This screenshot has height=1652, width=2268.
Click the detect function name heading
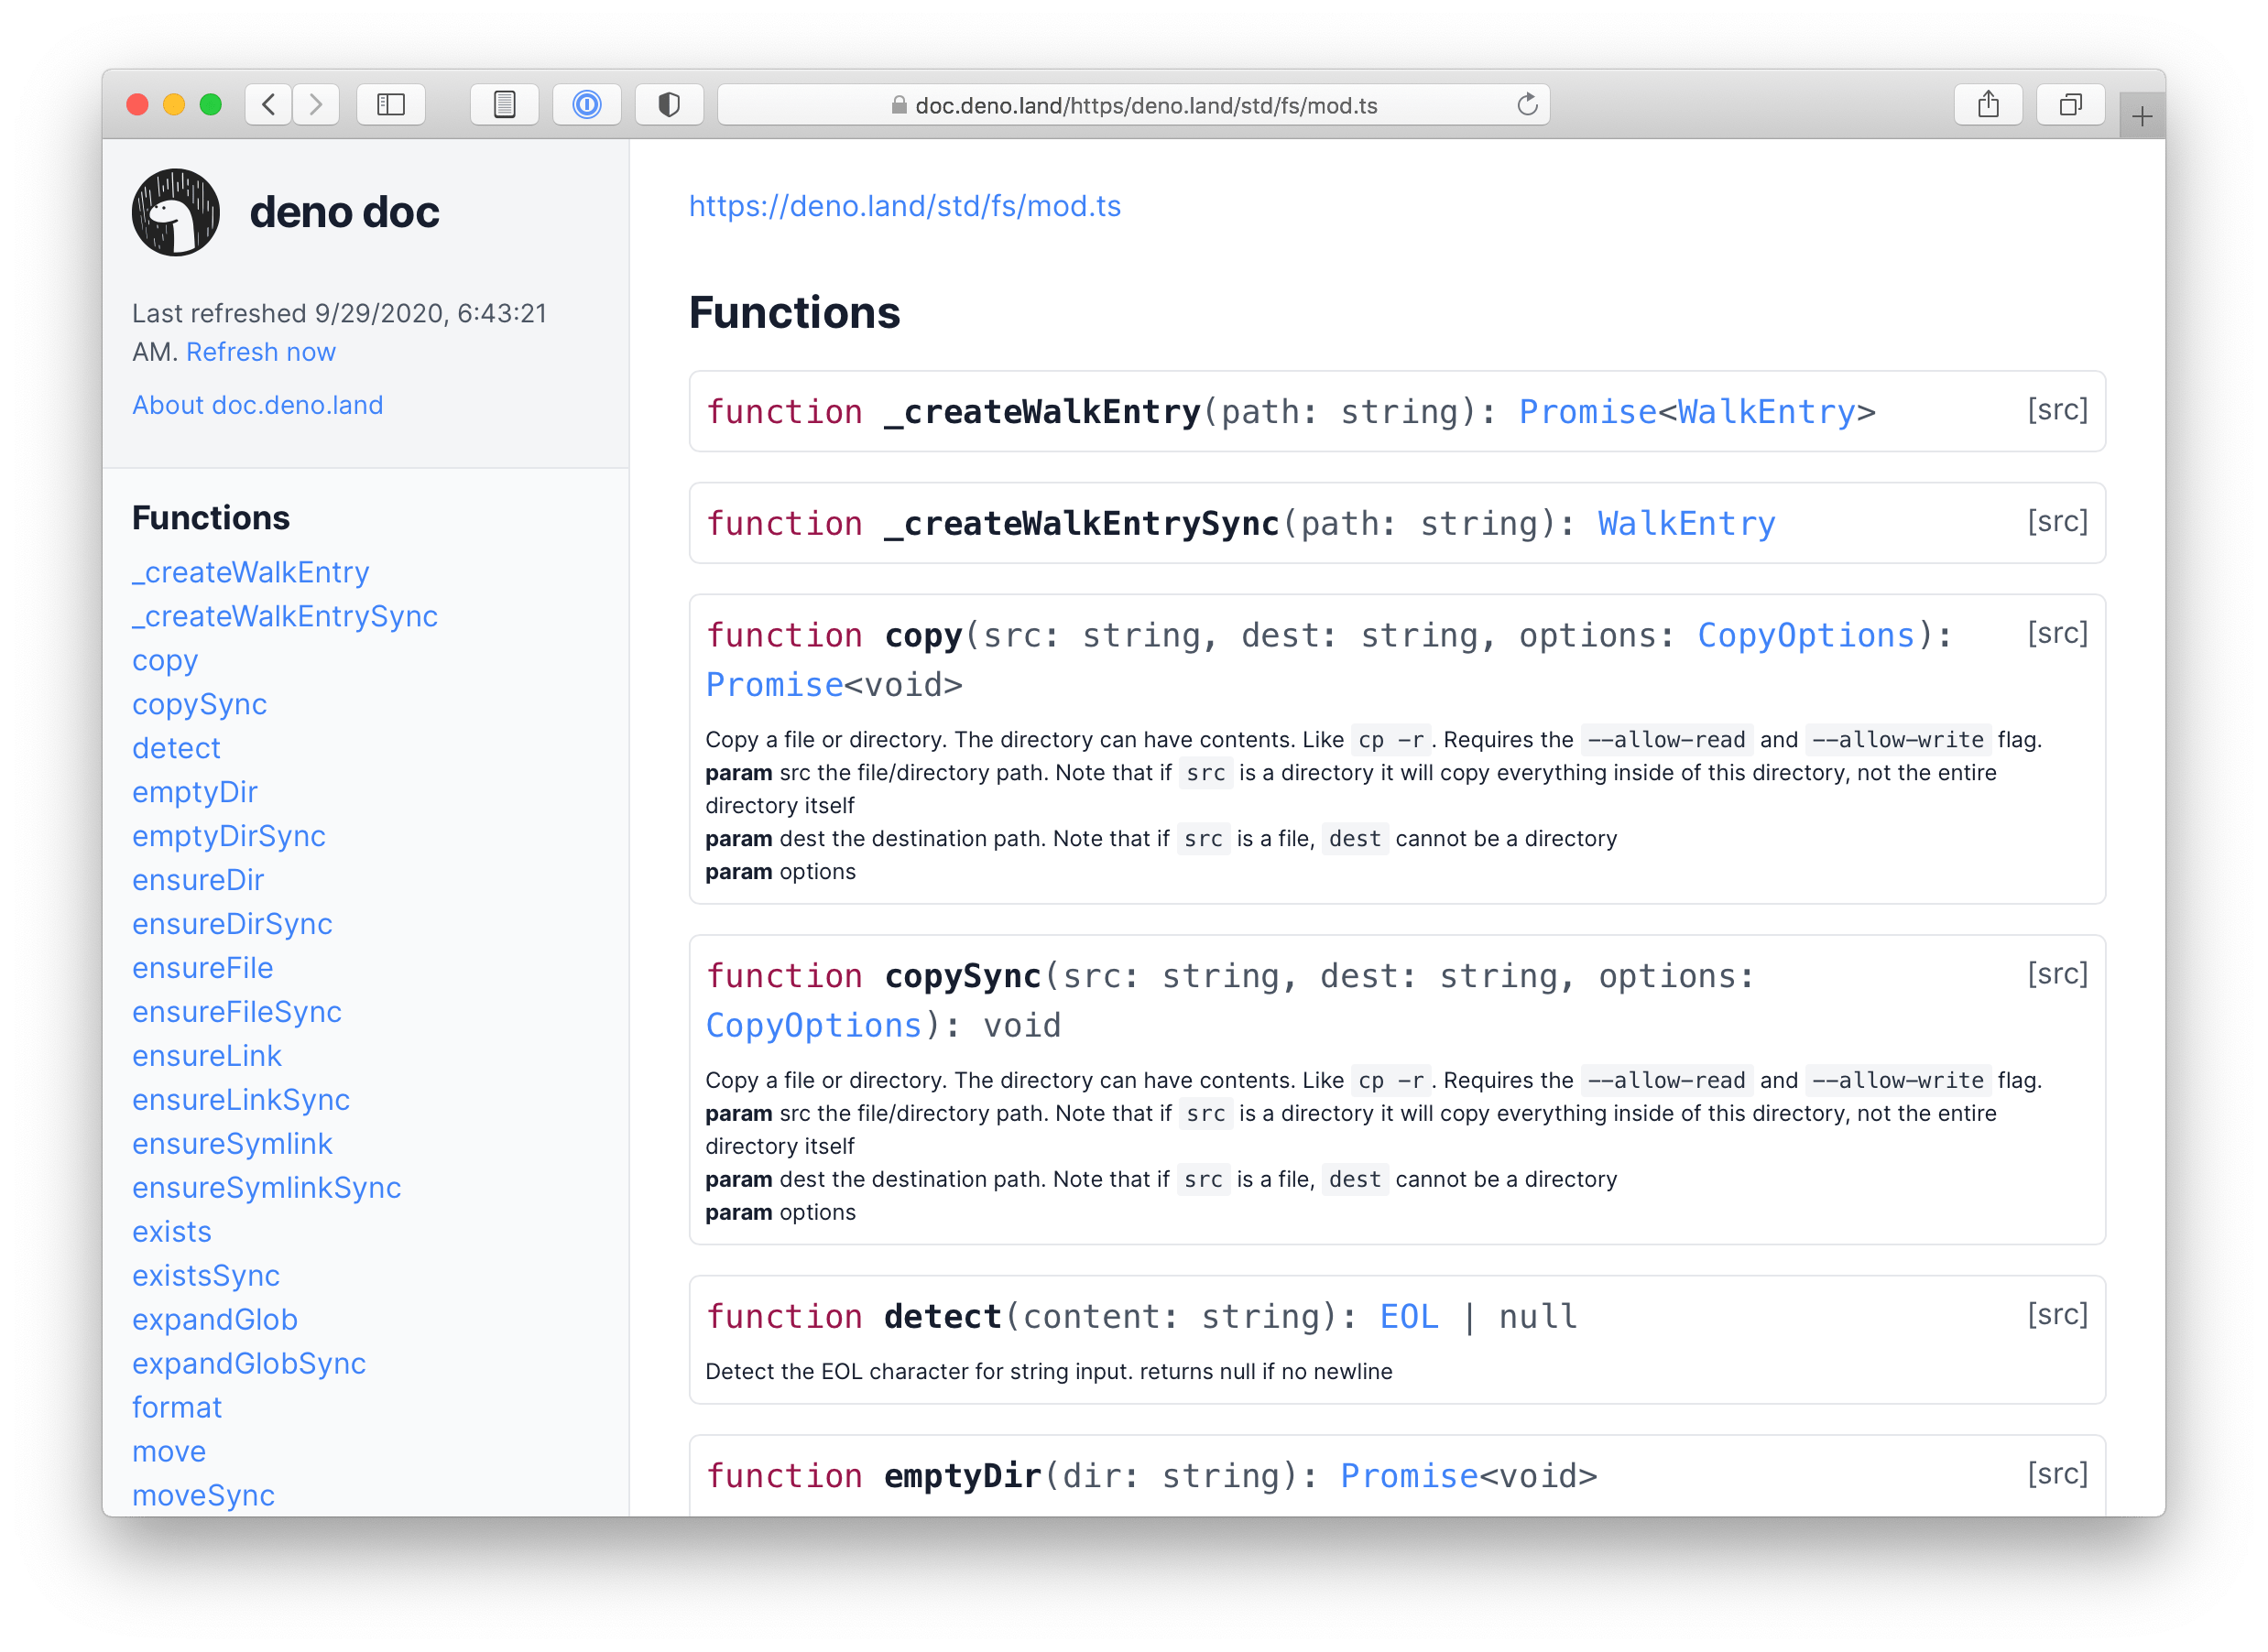coord(943,1317)
